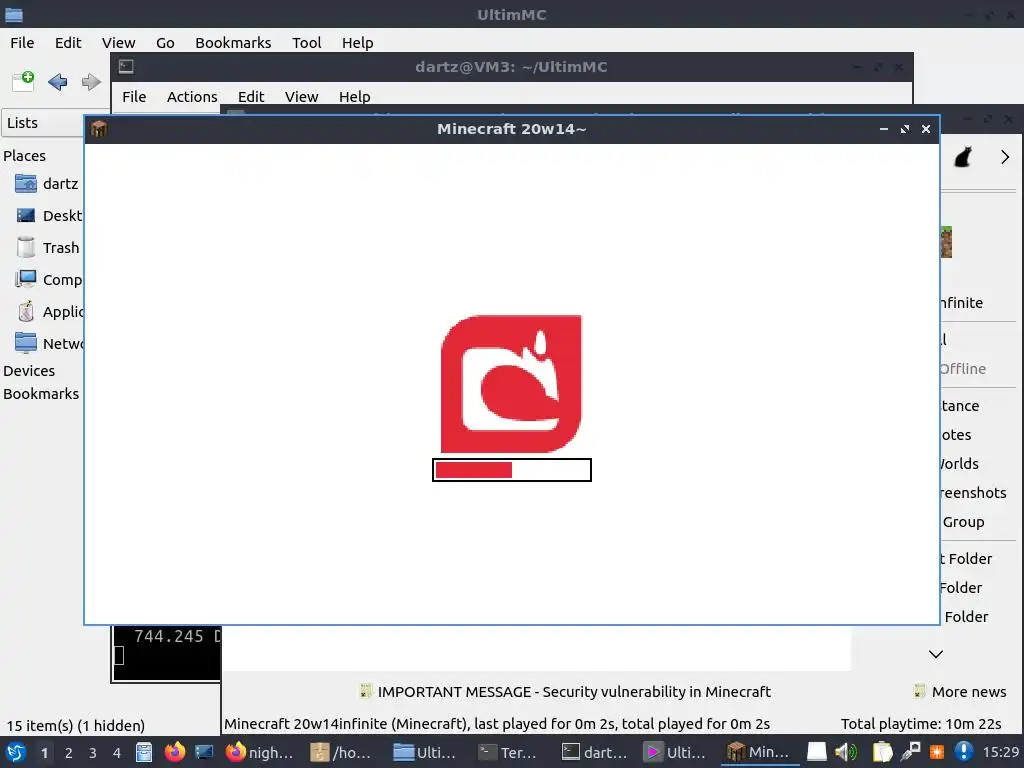This screenshot has height=768, width=1024.
Task: Switch to workspace 3 on the taskbar
Action: point(92,753)
